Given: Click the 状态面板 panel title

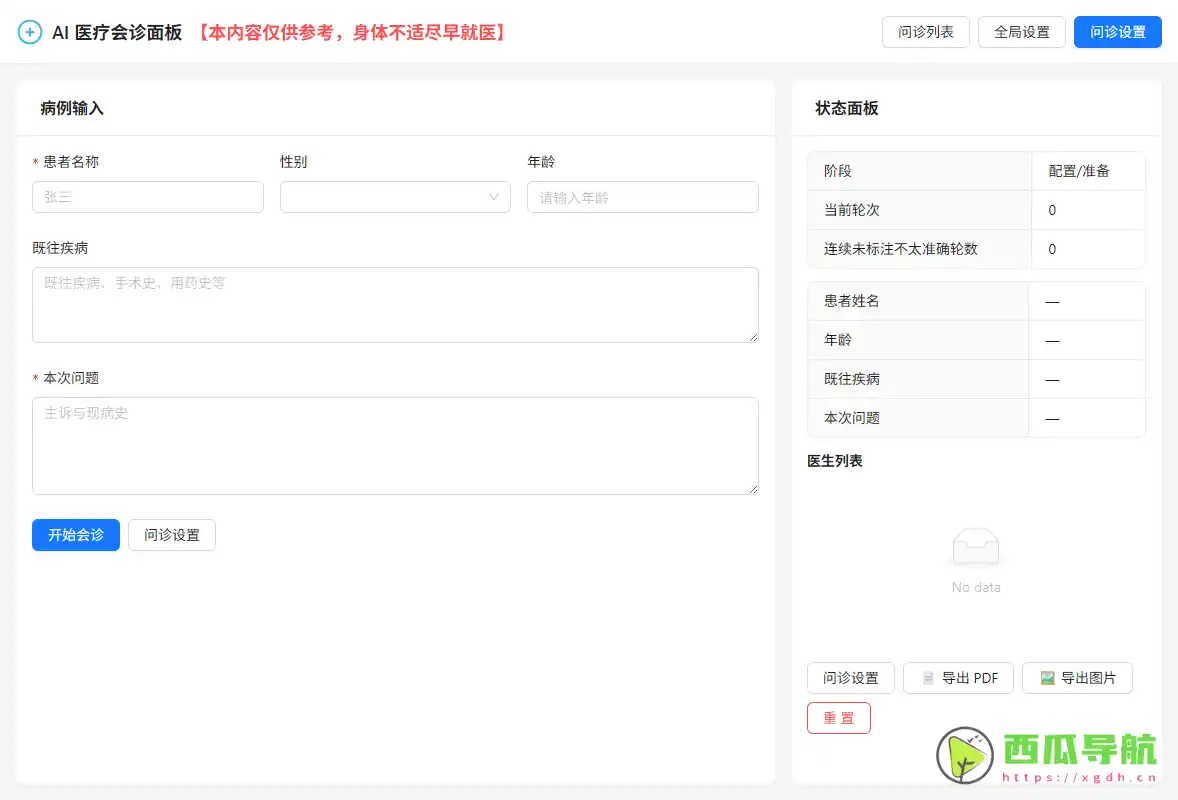Looking at the screenshot, I should 847,108.
